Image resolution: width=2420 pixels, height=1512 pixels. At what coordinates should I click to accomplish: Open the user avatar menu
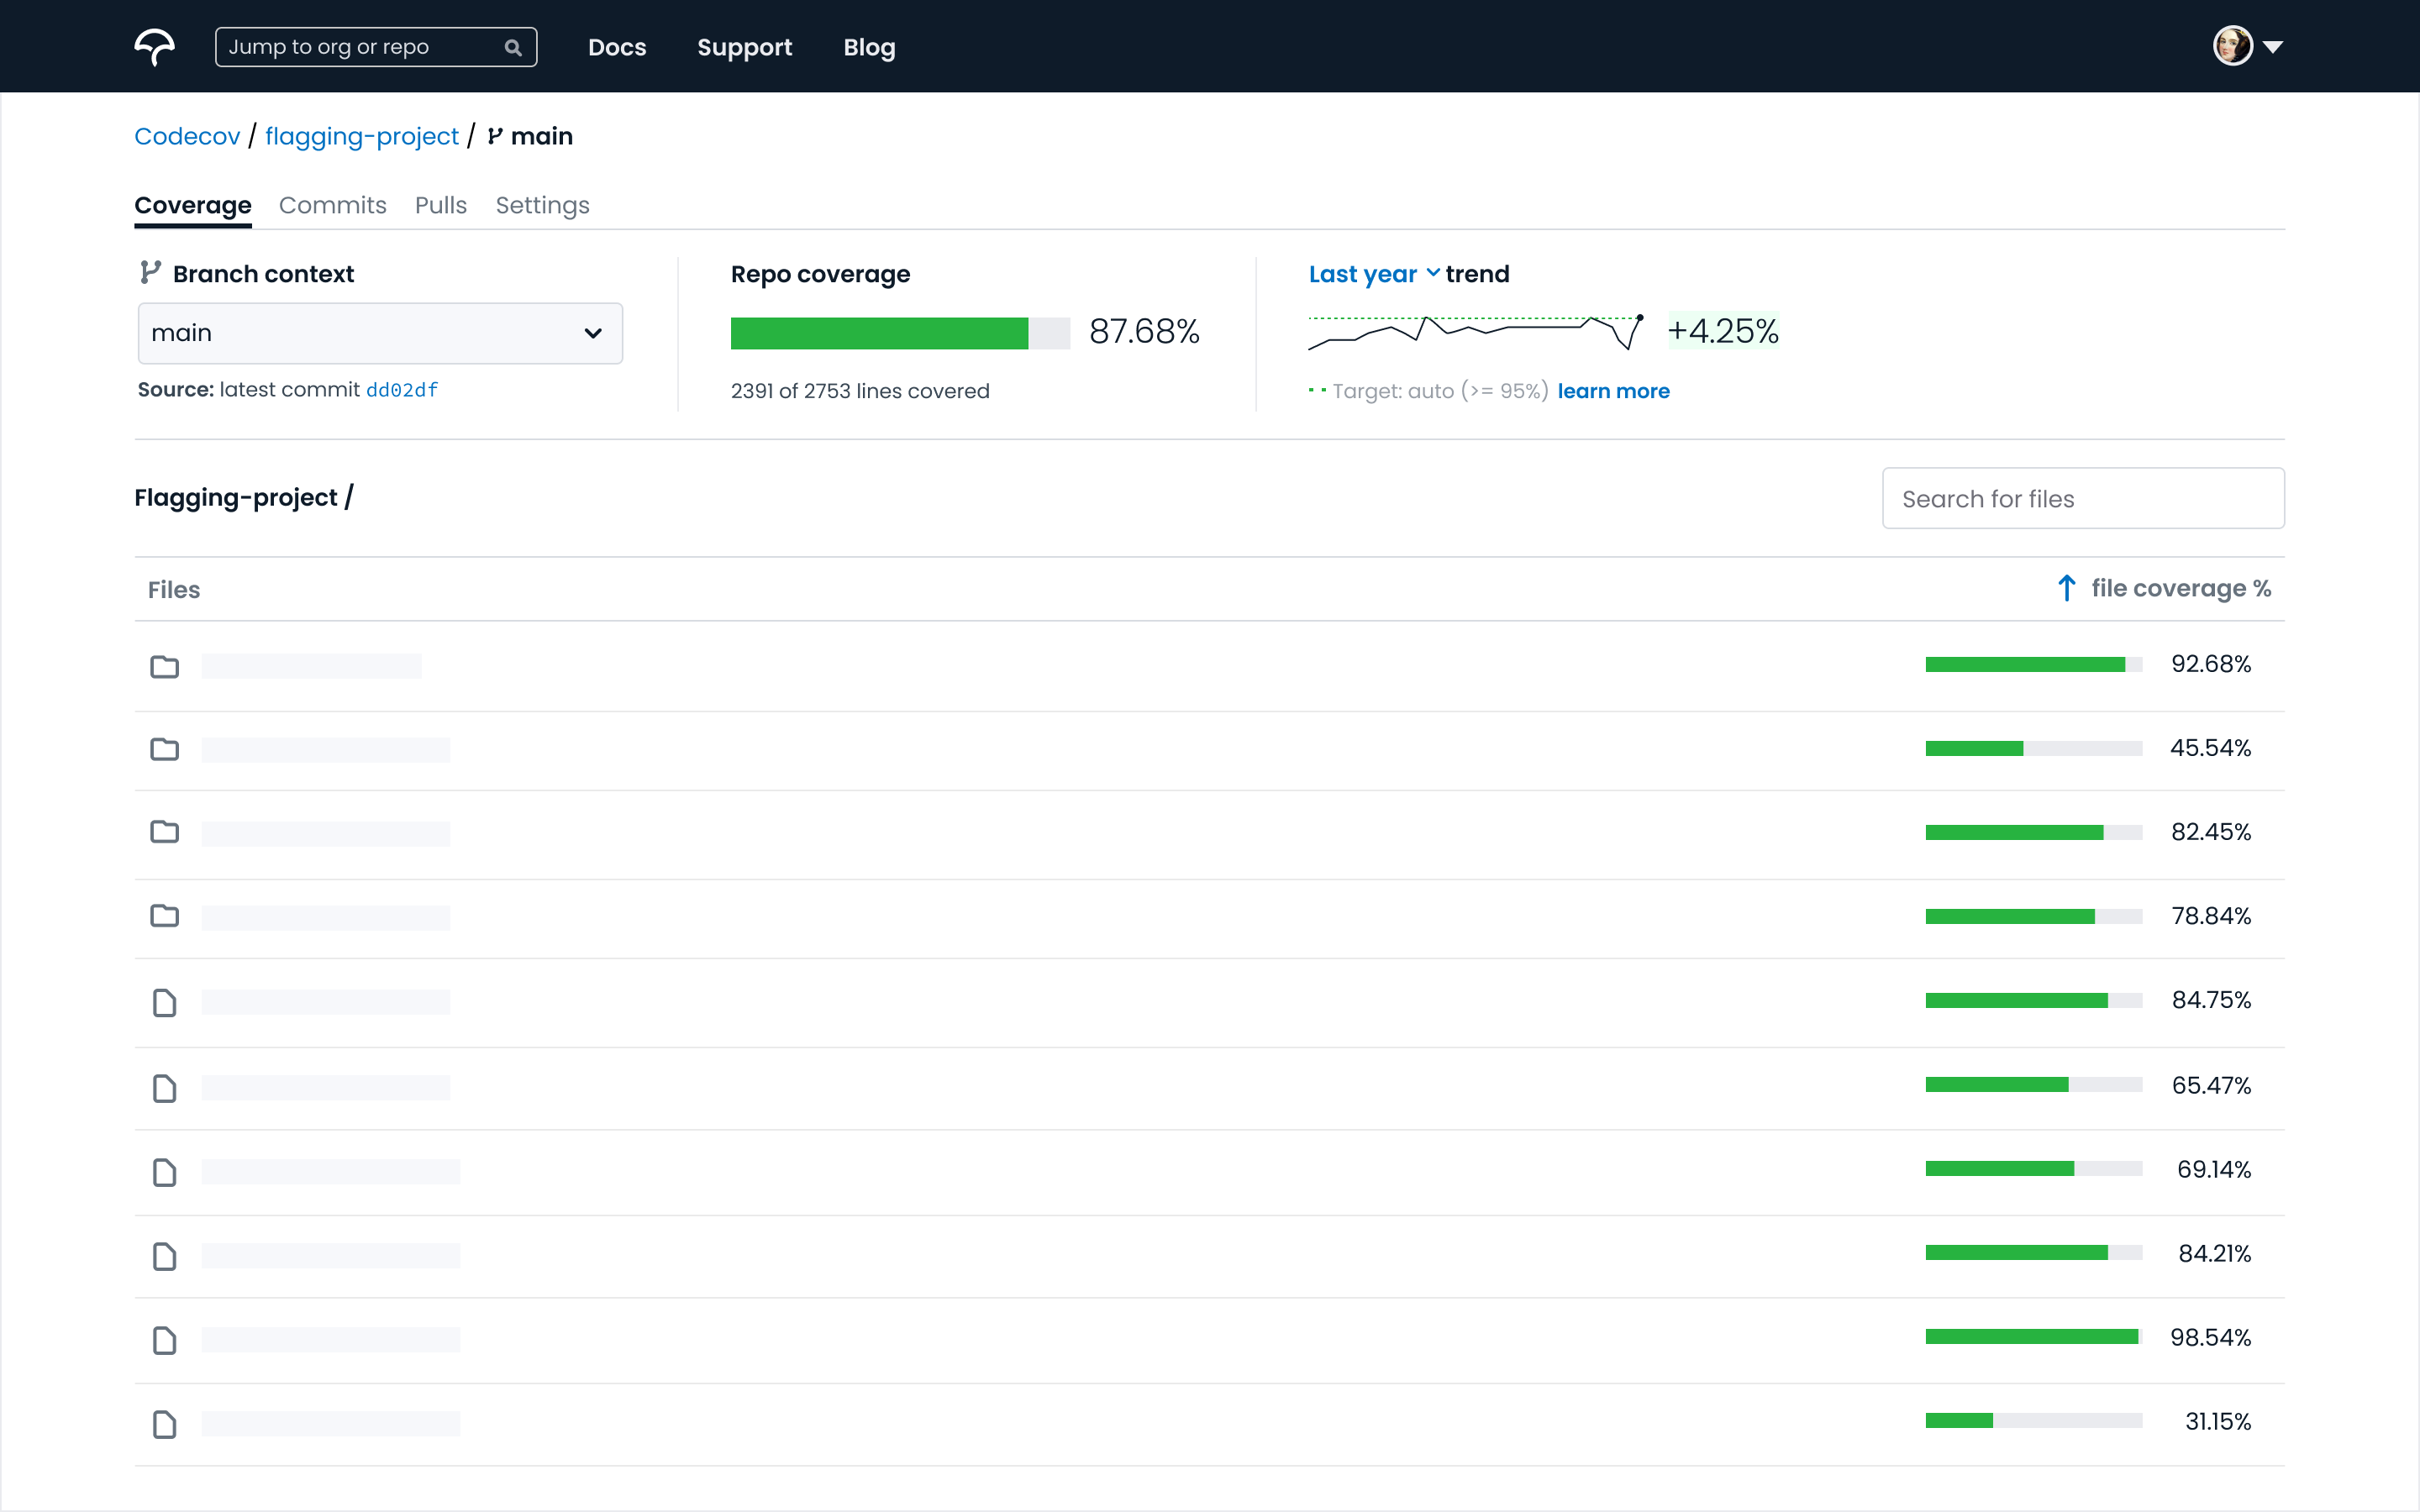(2232, 46)
